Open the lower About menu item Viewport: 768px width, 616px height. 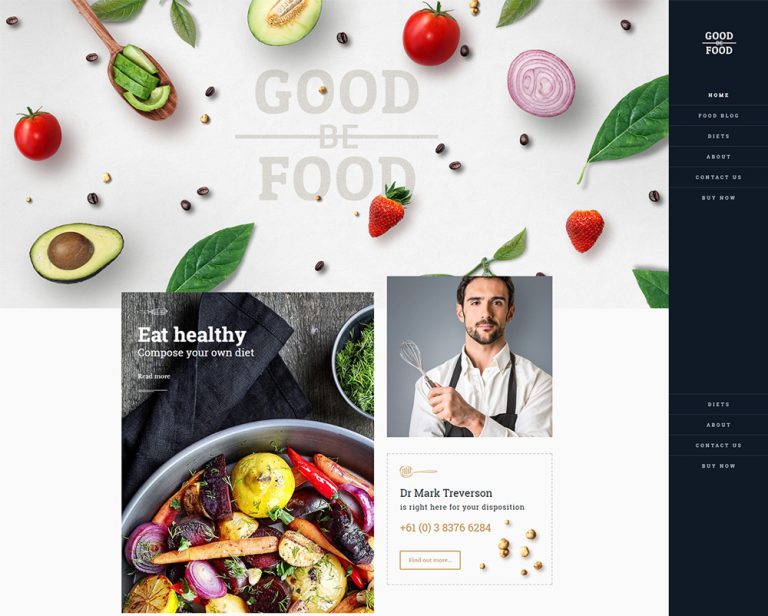click(x=718, y=425)
